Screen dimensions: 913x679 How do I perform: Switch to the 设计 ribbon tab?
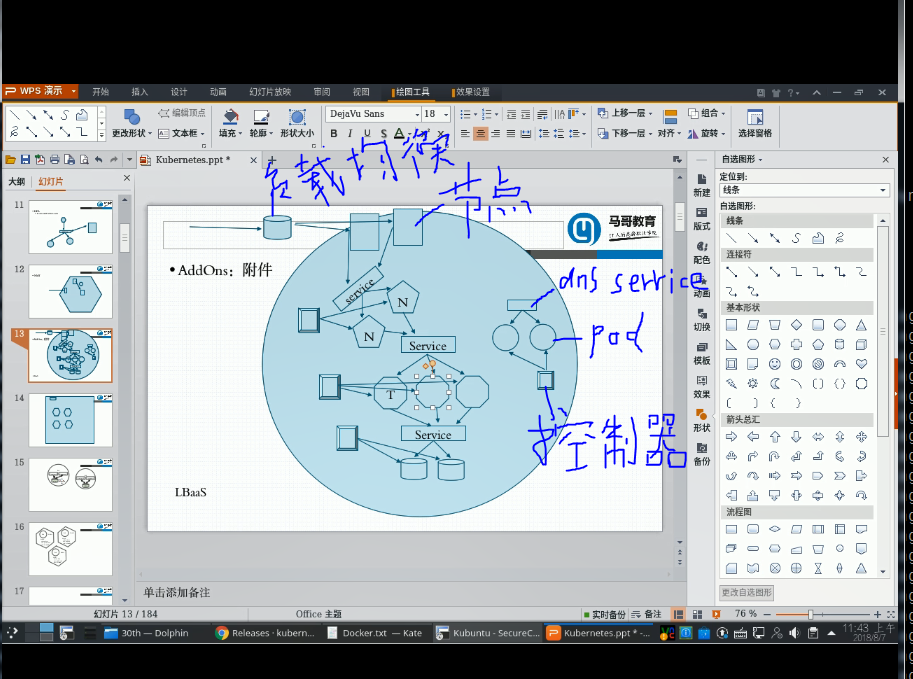point(179,92)
